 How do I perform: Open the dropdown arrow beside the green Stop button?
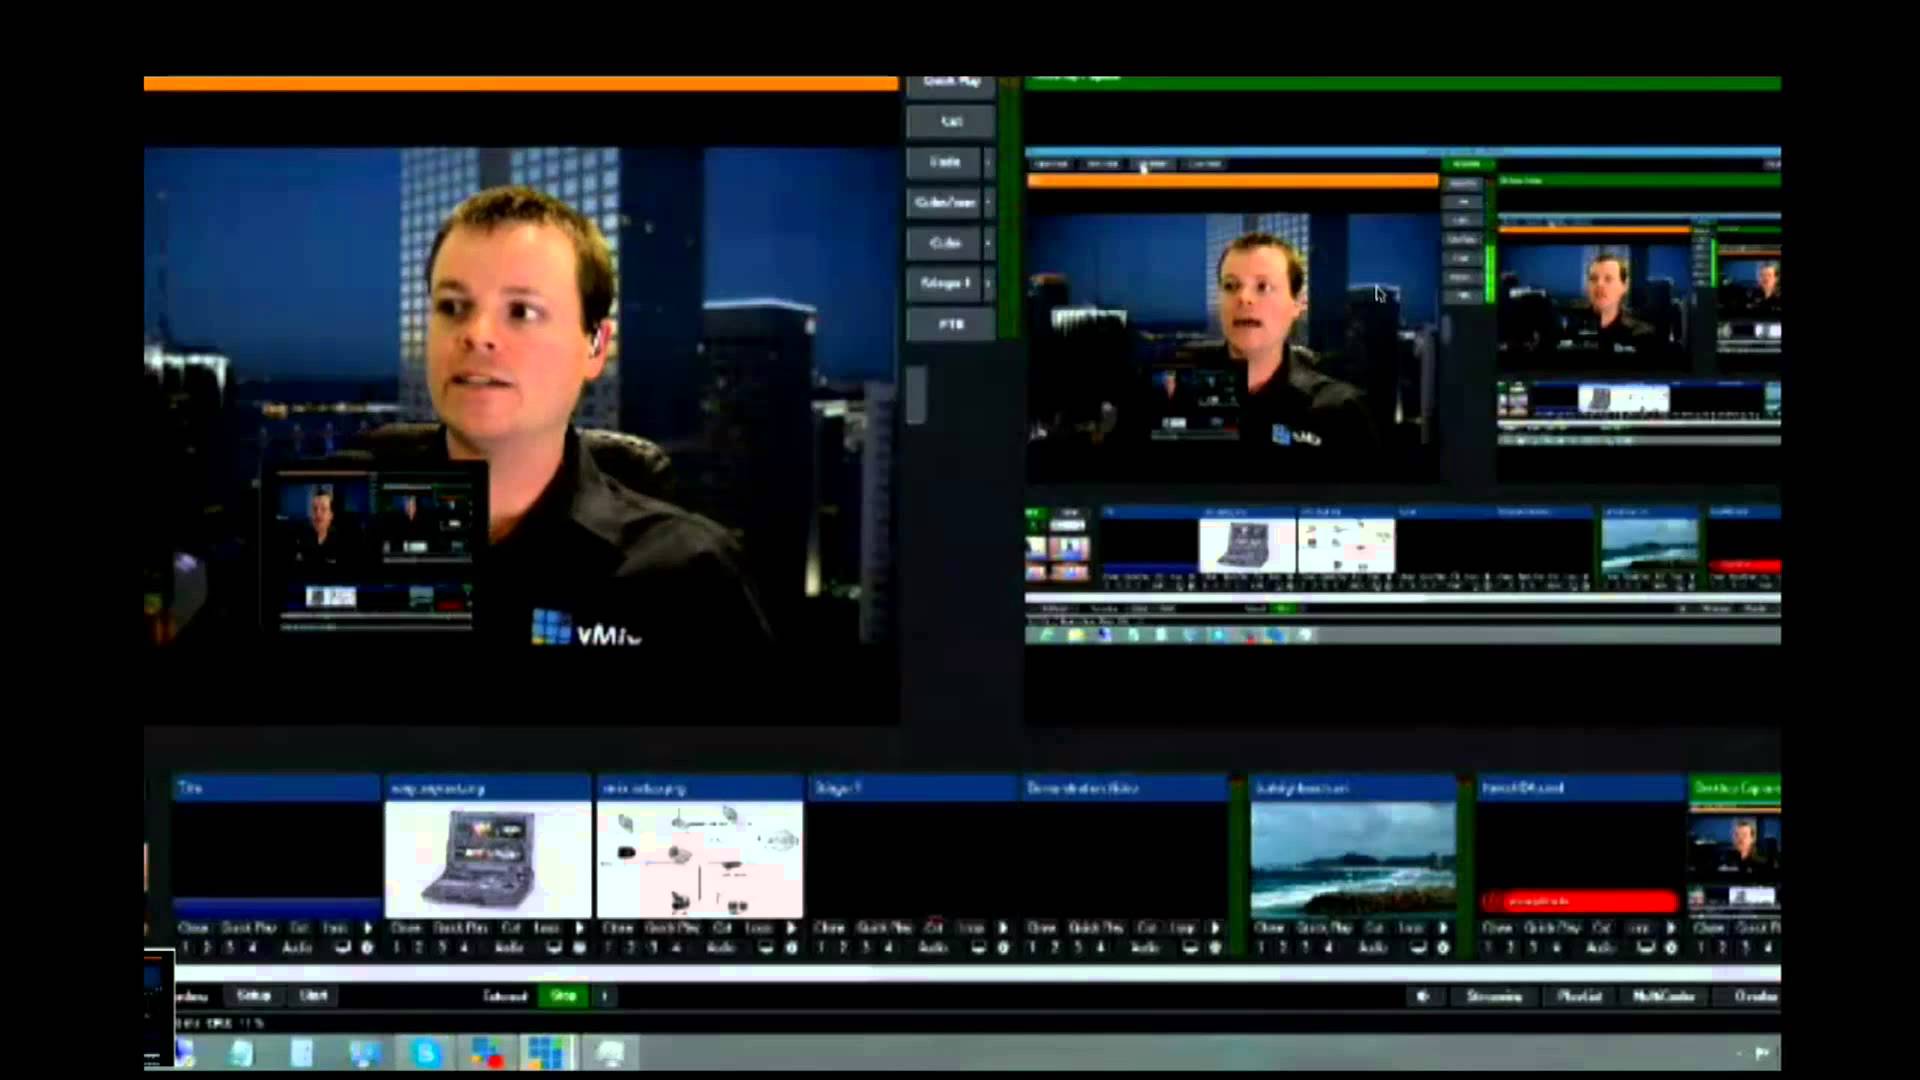pyautogui.click(x=604, y=996)
